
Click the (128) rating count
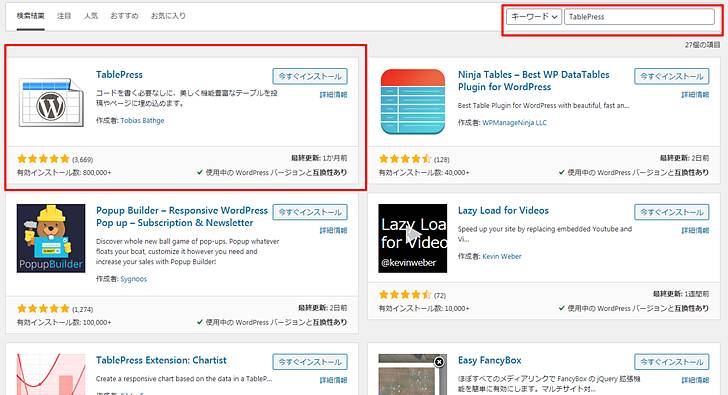coord(442,159)
